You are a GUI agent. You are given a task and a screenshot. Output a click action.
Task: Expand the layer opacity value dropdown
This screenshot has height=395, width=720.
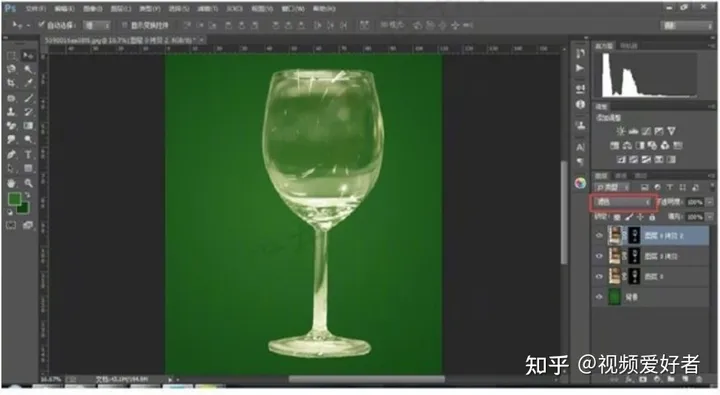[x=709, y=202]
